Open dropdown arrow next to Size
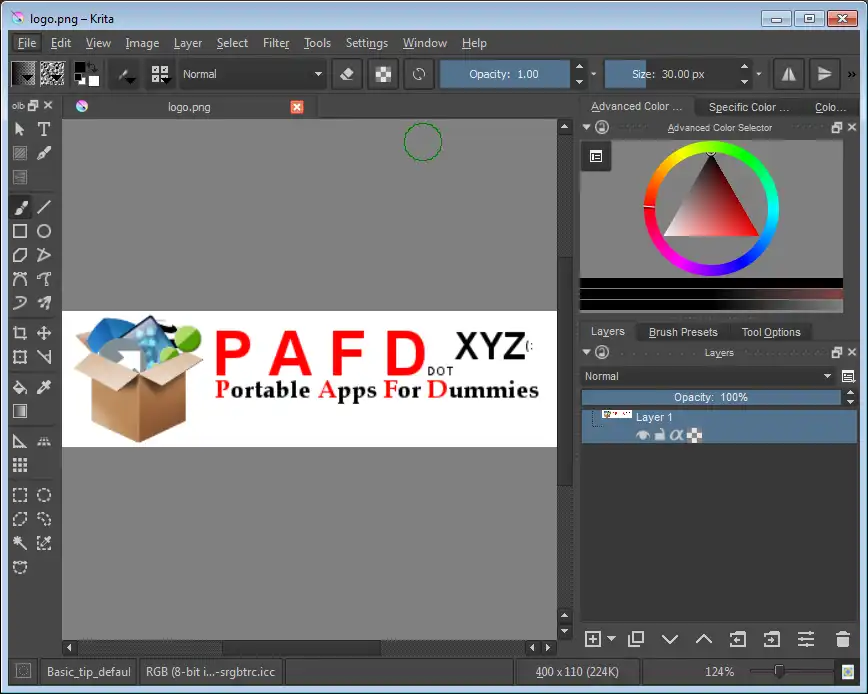Screen dimensions: 868x694 [759, 74]
